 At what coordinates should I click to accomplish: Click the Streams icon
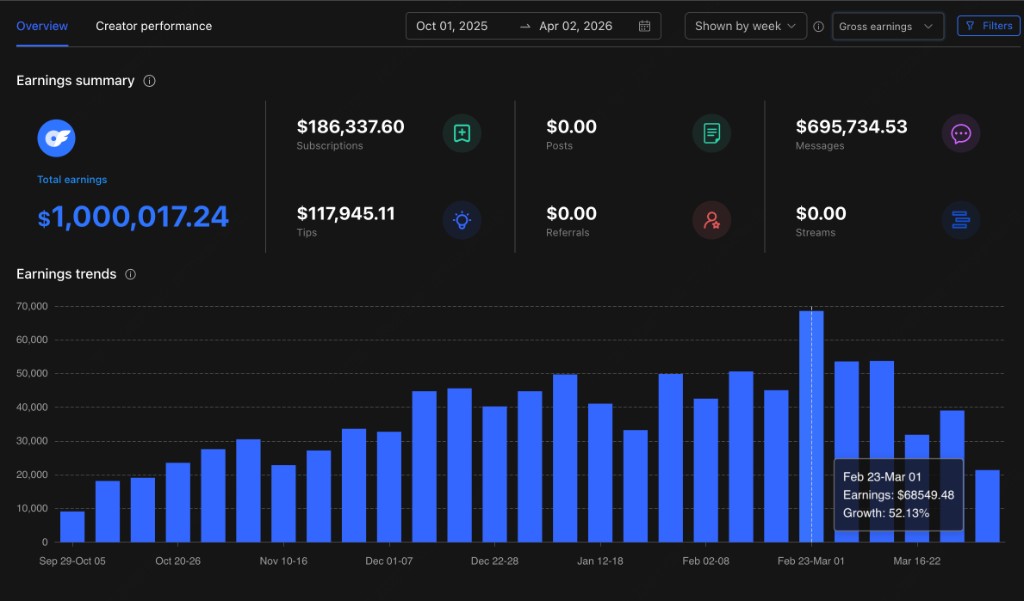point(961,220)
